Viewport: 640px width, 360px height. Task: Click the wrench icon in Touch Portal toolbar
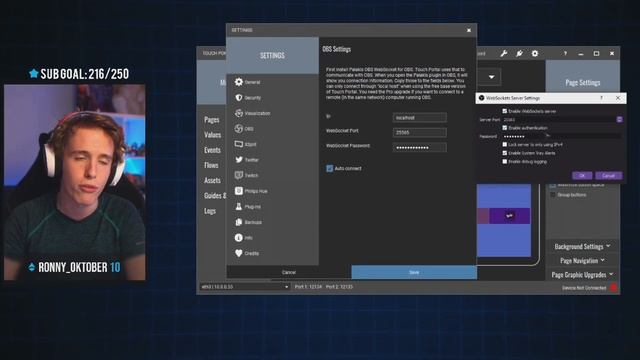pyautogui.click(x=504, y=53)
